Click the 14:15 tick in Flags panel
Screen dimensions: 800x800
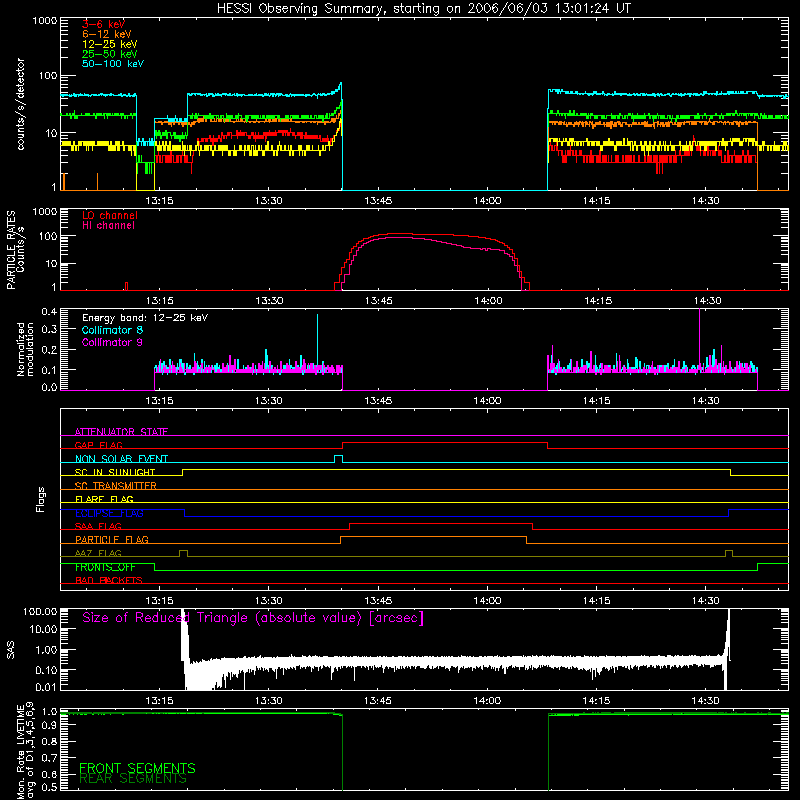(x=596, y=601)
